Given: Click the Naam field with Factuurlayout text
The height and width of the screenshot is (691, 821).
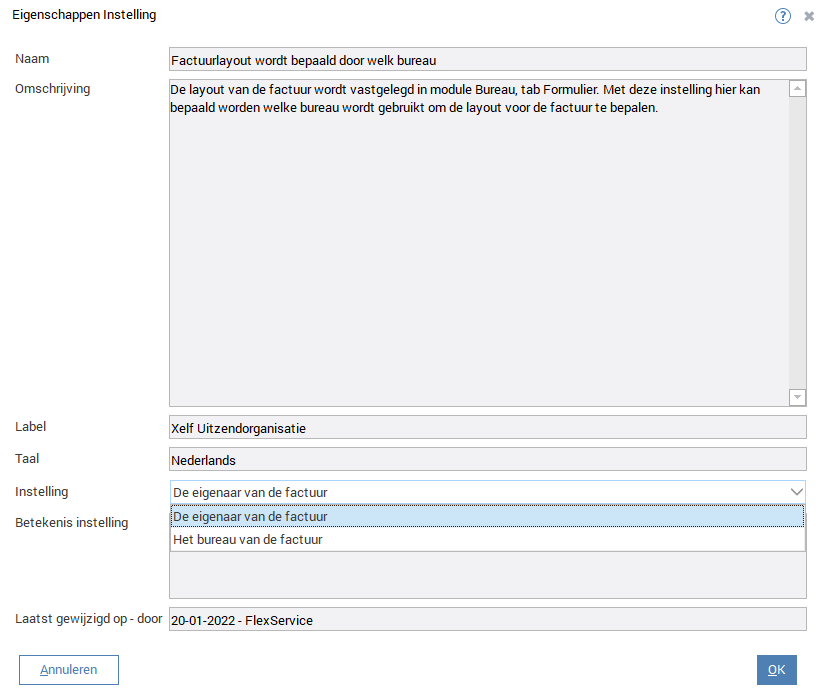Looking at the screenshot, I should click(487, 60).
